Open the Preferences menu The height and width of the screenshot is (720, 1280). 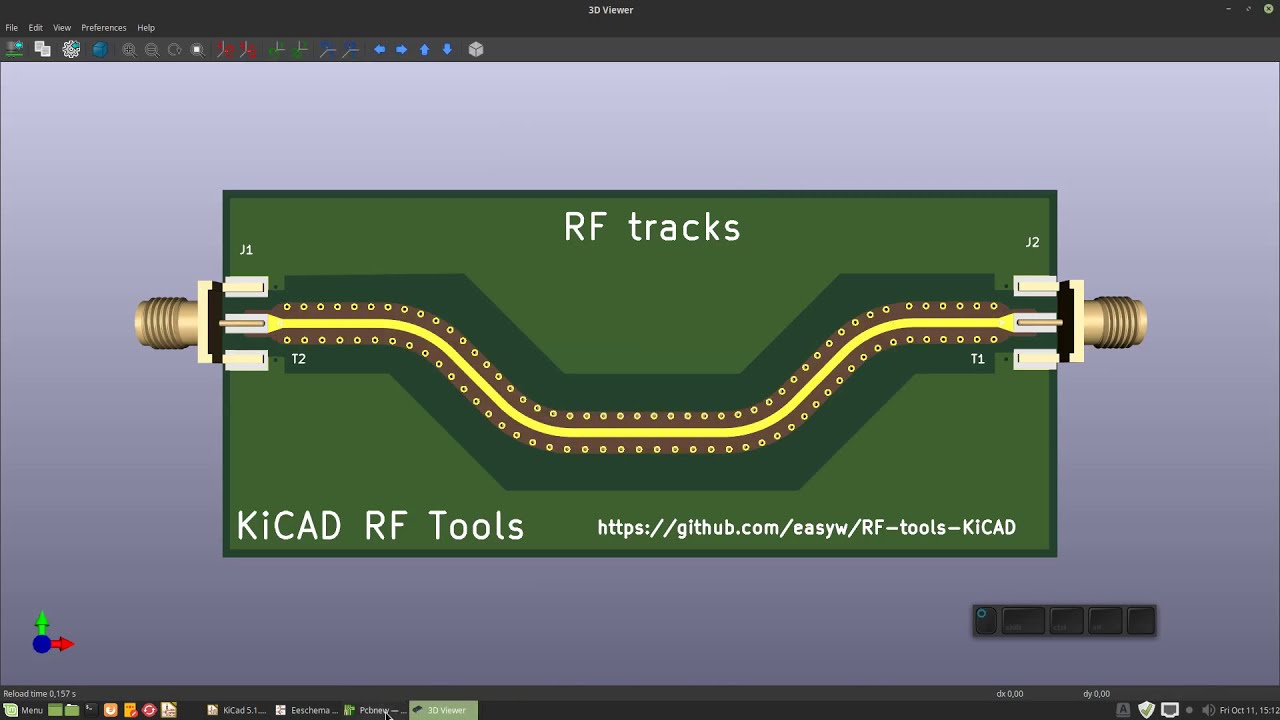pyautogui.click(x=104, y=28)
